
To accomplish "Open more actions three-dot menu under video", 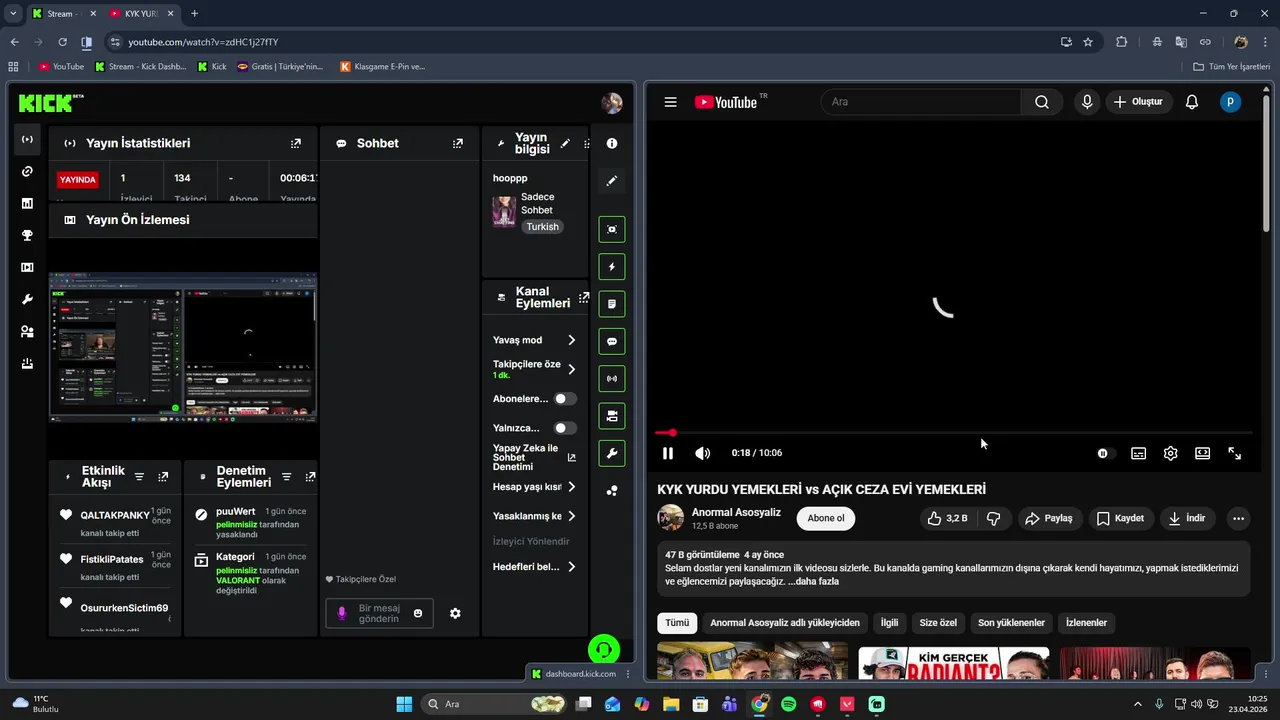I will coord(1238,518).
